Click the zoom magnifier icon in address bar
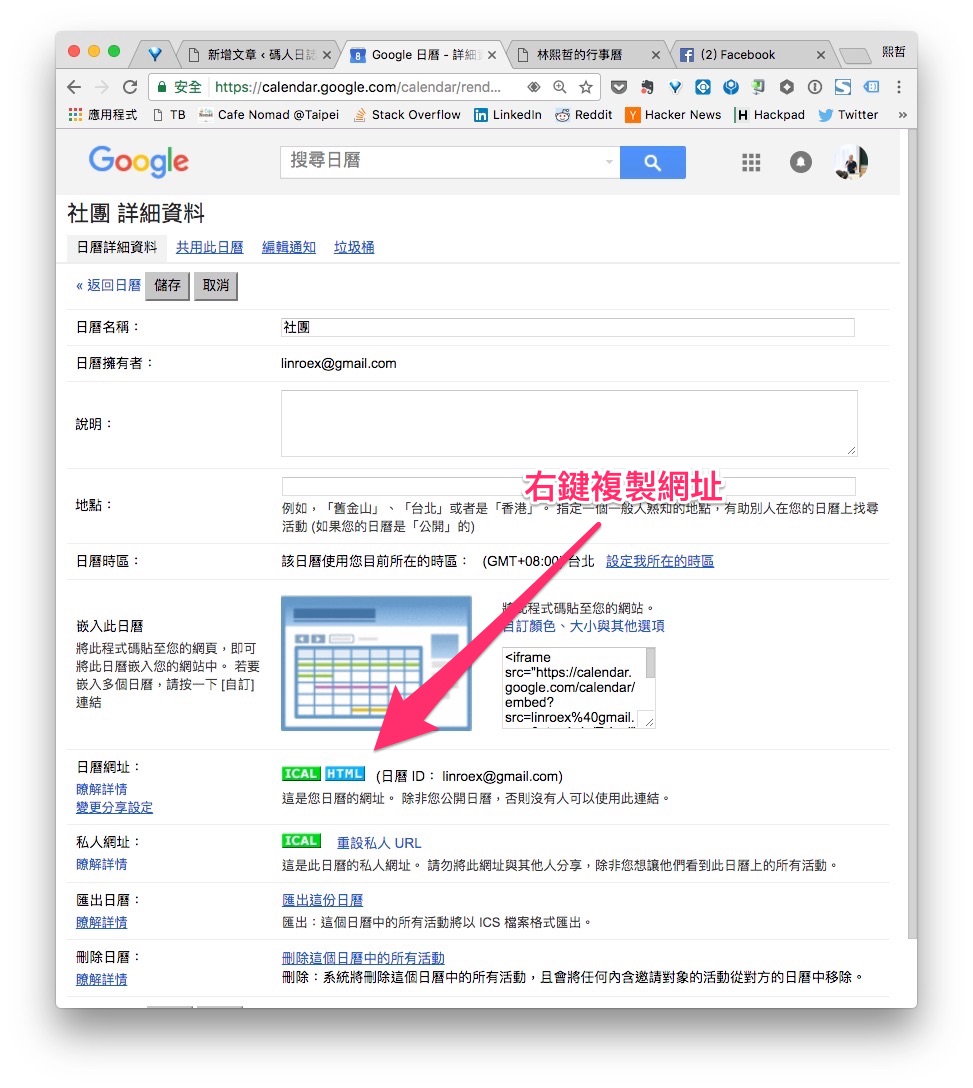Viewport: 973px width, 1088px height. (x=559, y=87)
